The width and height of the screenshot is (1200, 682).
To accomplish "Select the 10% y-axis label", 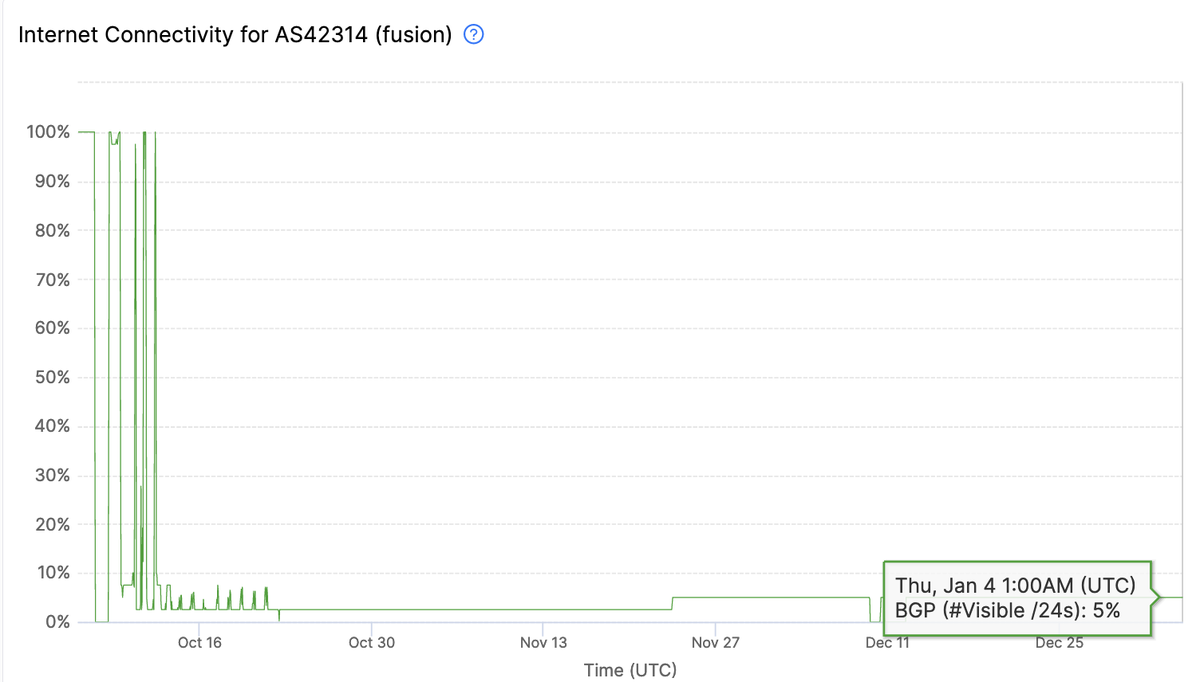I will tap(50, 573).
